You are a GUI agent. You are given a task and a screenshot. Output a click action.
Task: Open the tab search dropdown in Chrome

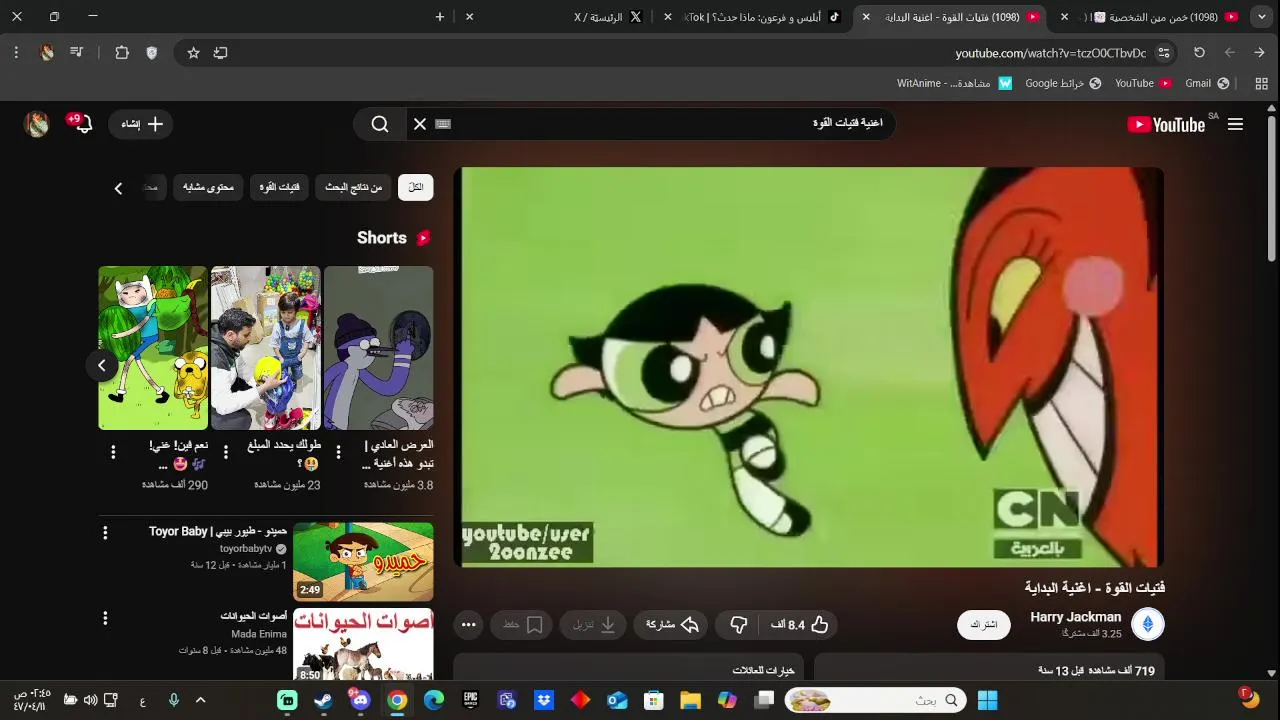click(1262, 17)
